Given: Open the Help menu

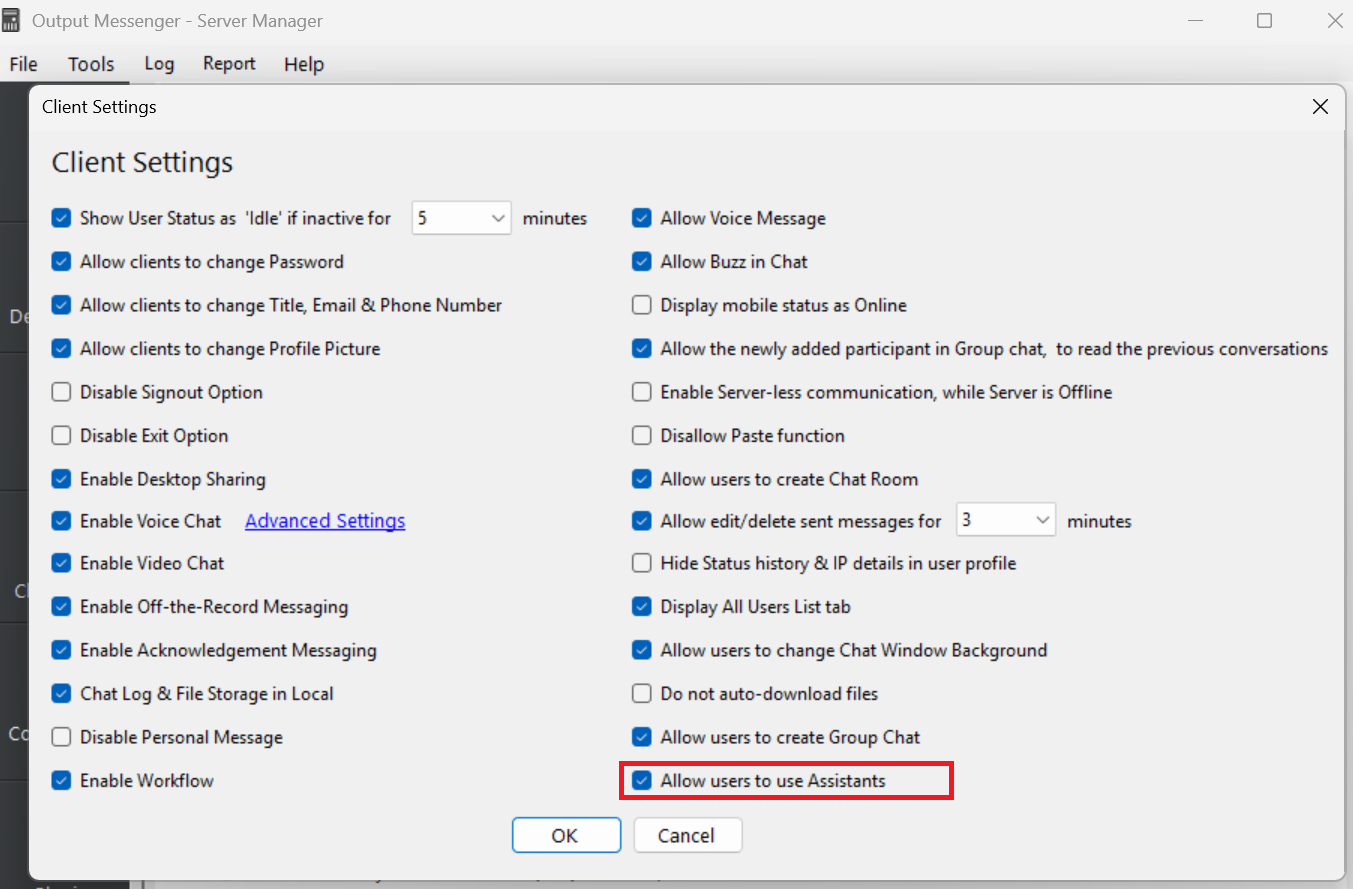Looking at the screenshot, I should click(304, 64).
